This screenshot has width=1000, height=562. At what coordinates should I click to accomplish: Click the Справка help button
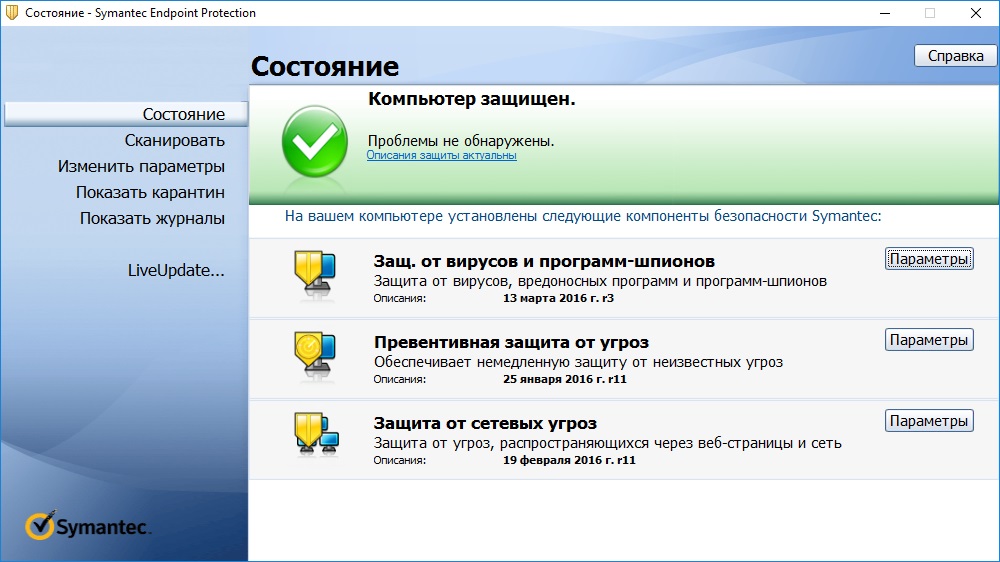pos(955,56)
